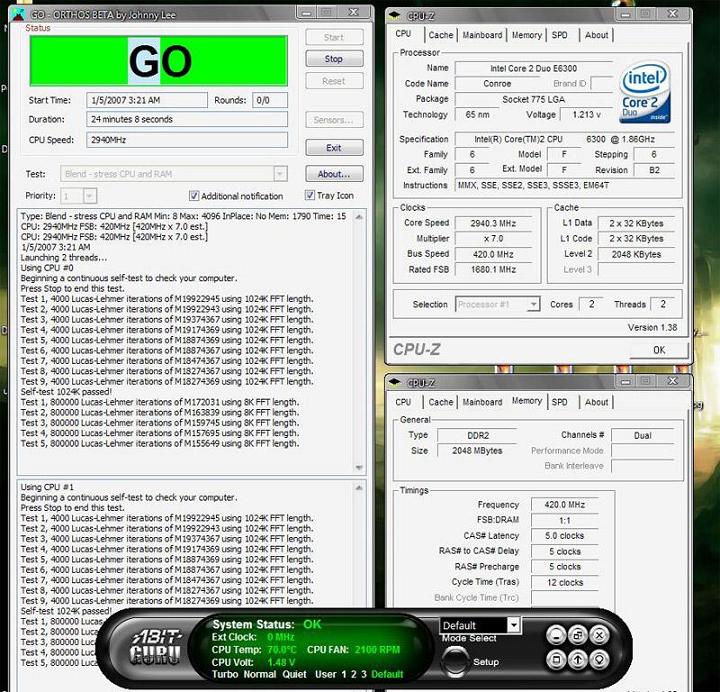This screenshot has height=692, width=720.
Task: Click the Start Time field in ORTHOS
Action: [147, 100]
